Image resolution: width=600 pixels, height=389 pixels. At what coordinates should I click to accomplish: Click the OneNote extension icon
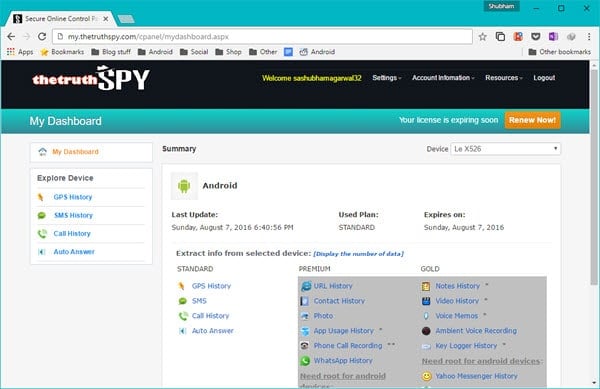[553, 37]
